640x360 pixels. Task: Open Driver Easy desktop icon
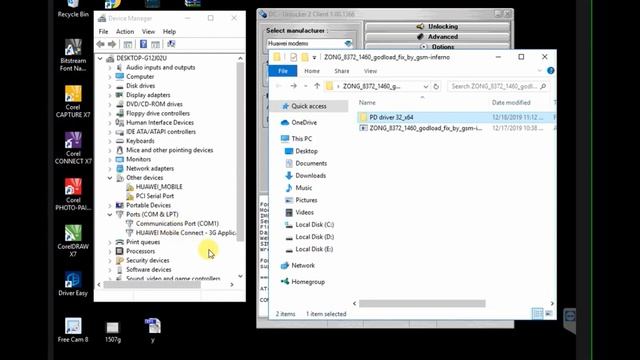[x=73, y=284]
